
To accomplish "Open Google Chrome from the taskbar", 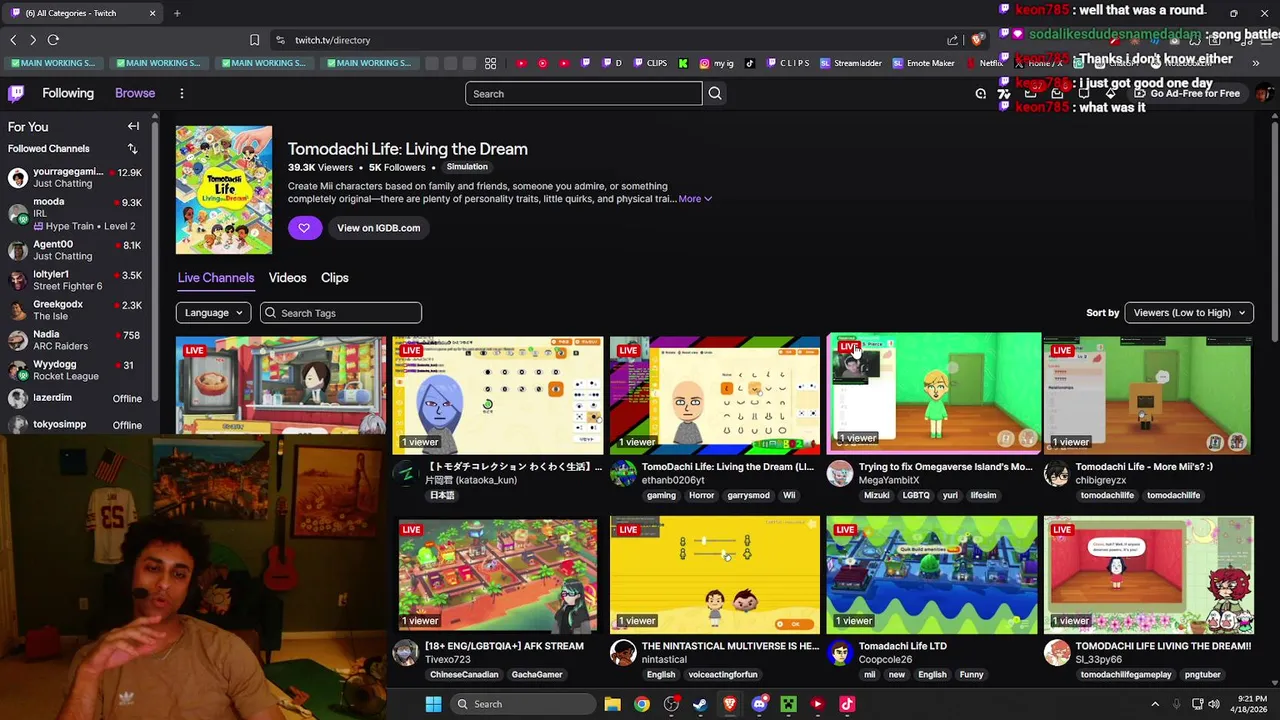I will pyautogui.click(x=642, y=704).
